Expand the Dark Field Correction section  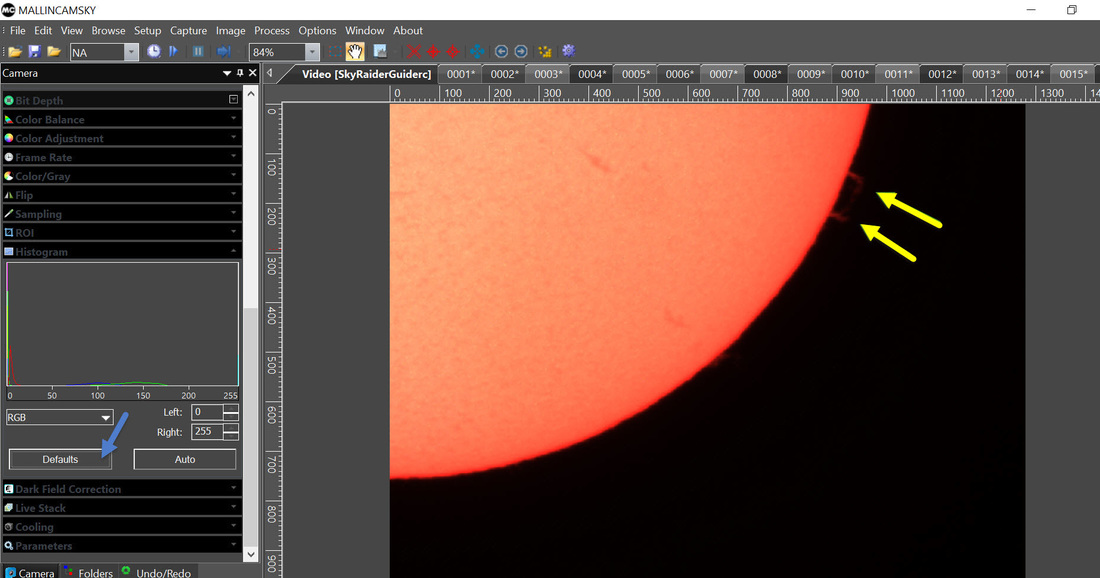pyautogui.click(x=122, y=489)
